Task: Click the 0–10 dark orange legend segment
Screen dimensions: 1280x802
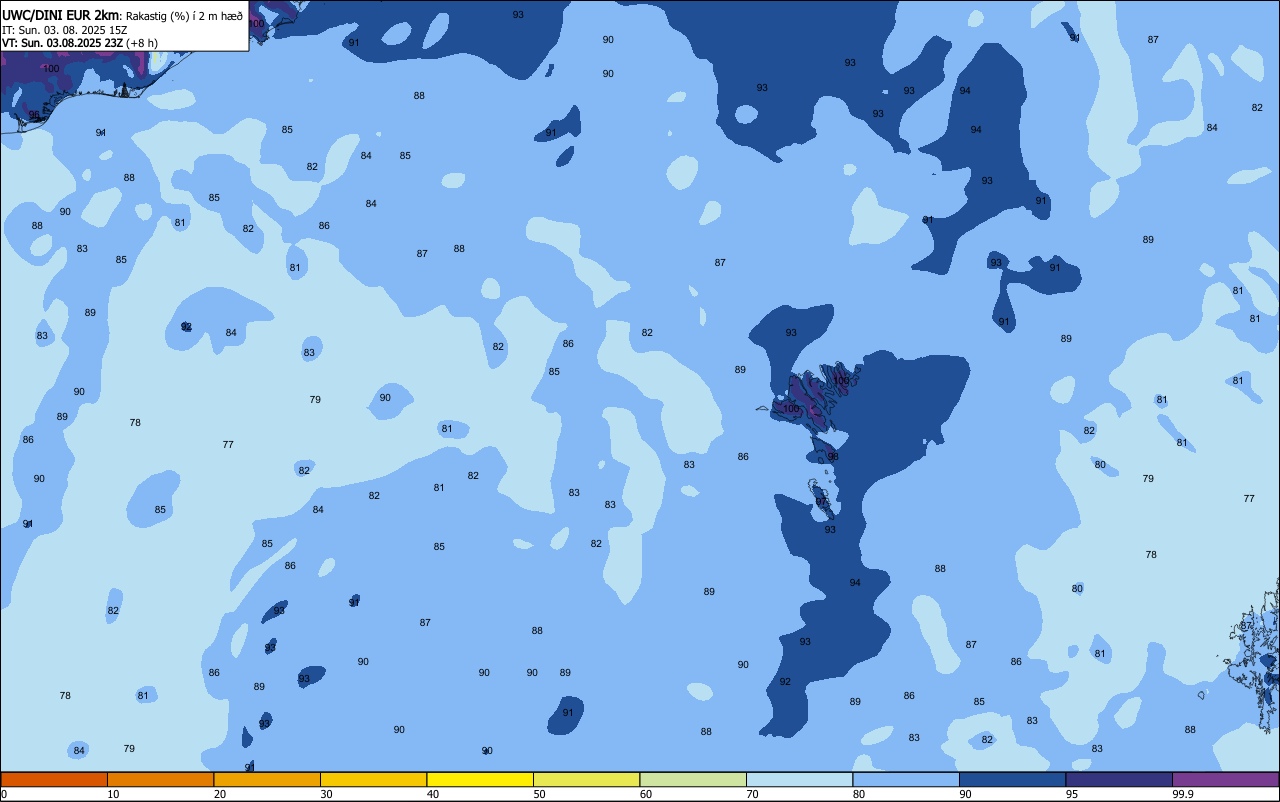Action: (x=54, y=779)
